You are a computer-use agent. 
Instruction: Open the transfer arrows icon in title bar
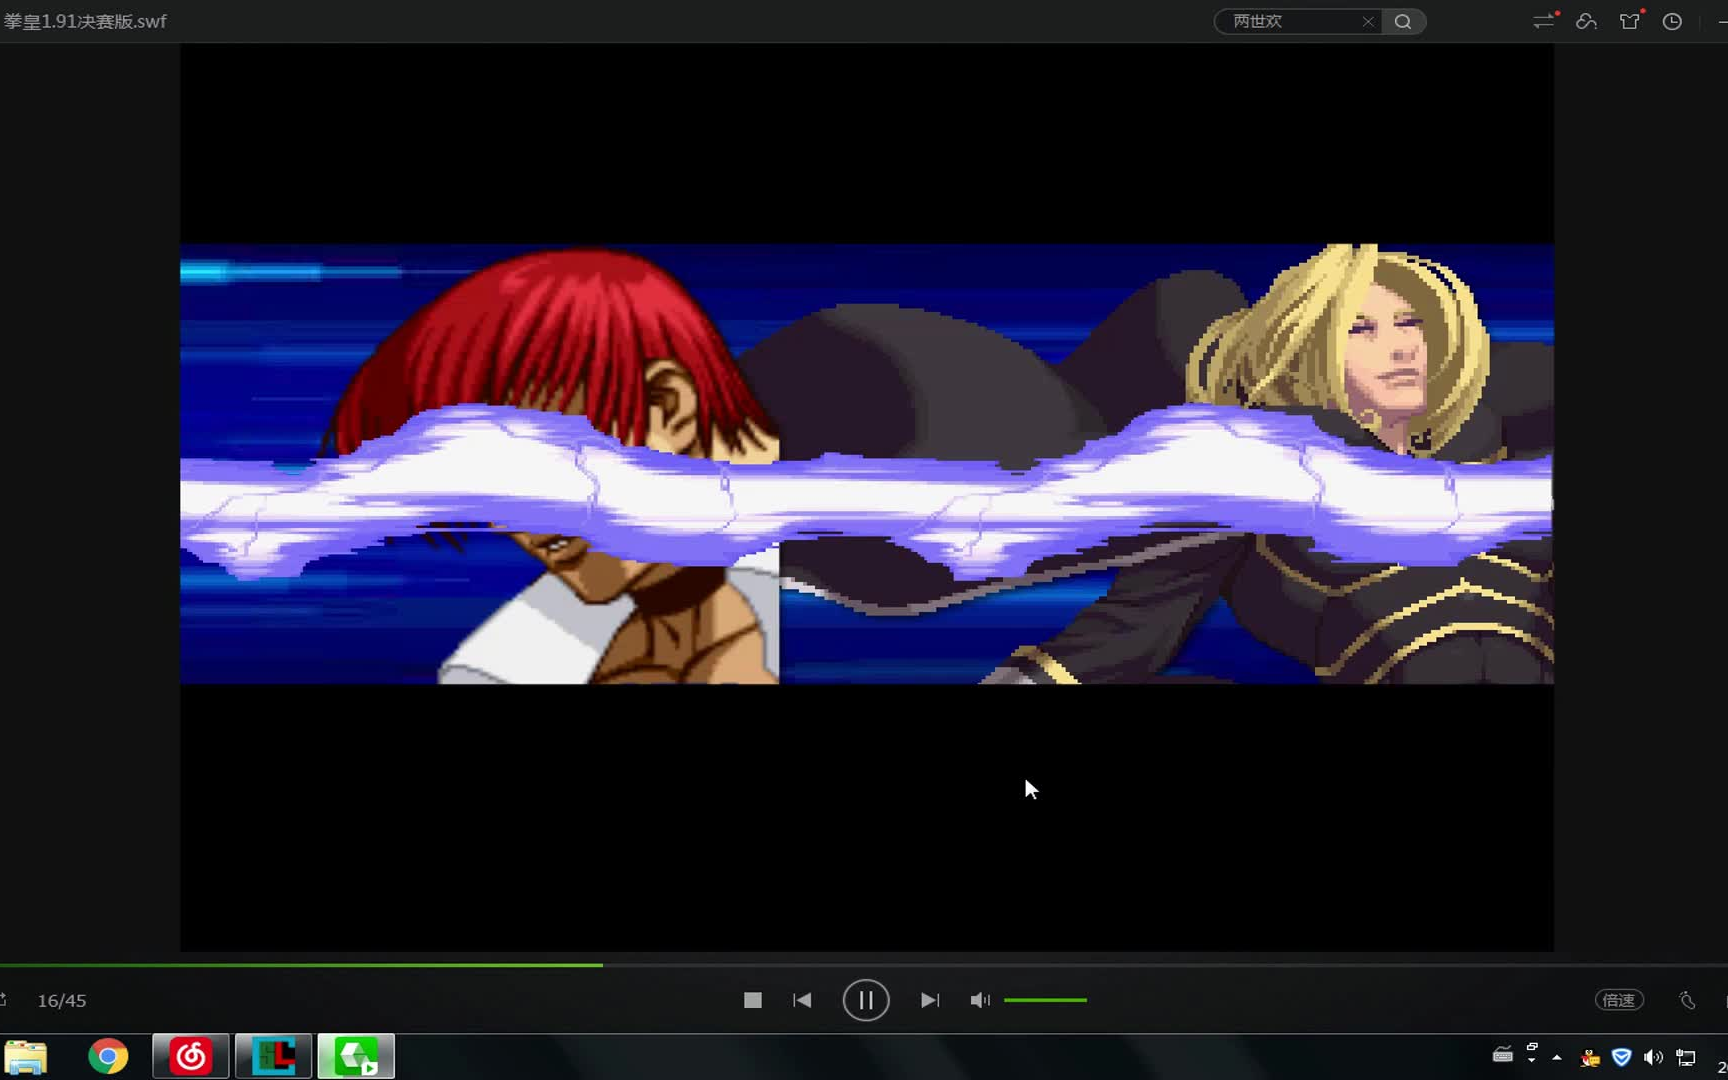tap(1545, 21)
